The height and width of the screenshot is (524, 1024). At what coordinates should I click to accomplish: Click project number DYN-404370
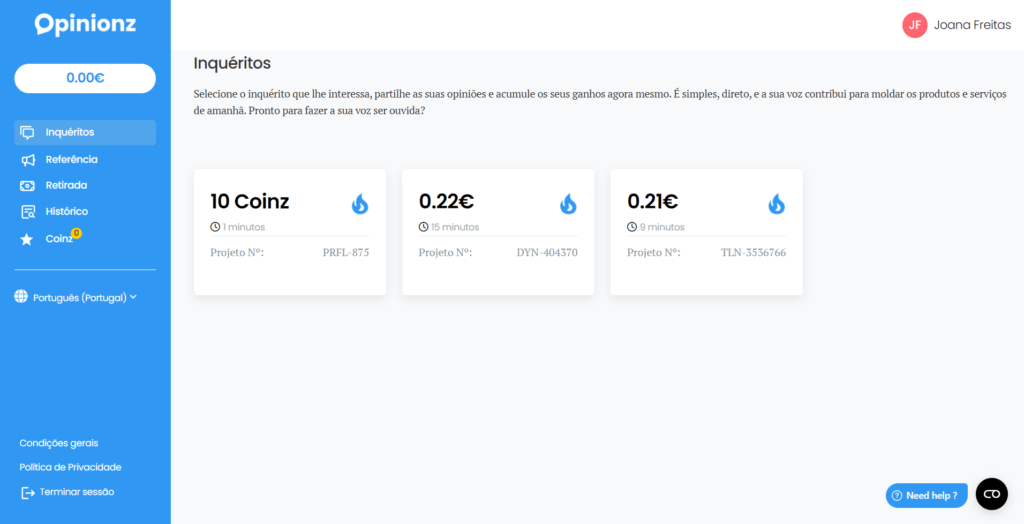(547, 253)
